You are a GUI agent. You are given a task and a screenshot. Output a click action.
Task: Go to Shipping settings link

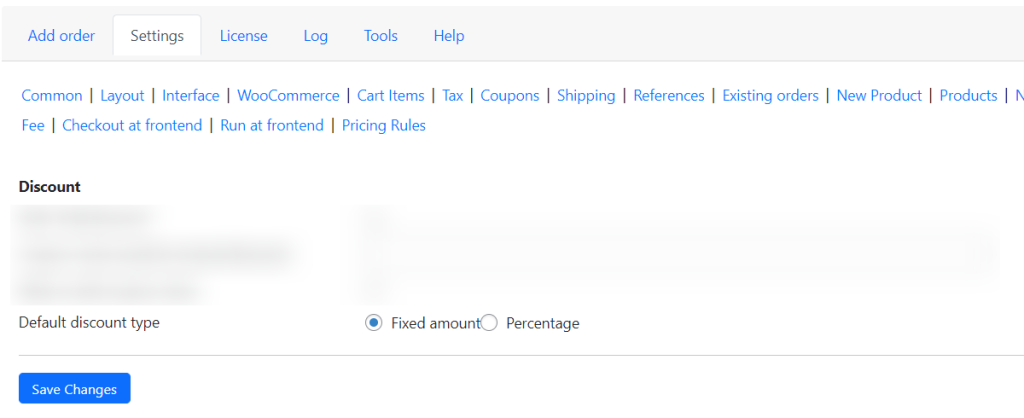pos(586,95)
